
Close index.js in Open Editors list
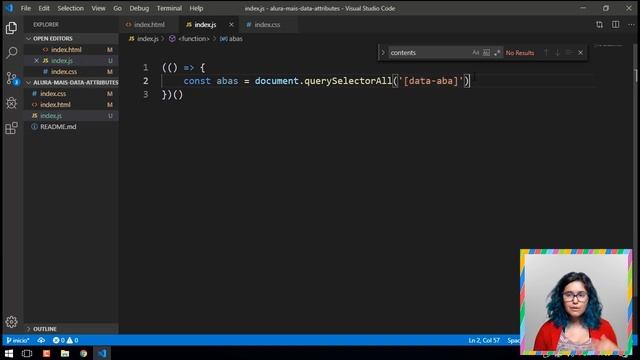pyautogui.click(x=36, y=60)
